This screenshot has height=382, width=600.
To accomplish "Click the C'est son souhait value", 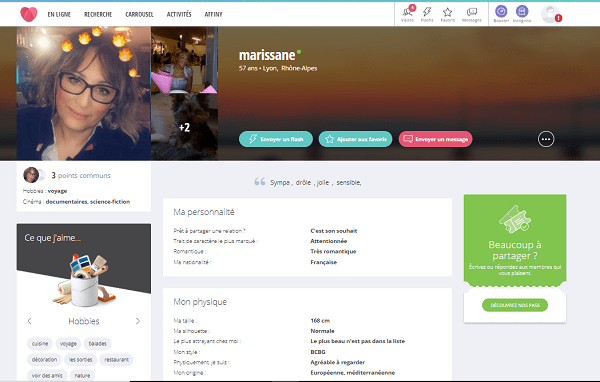I will pos(334,231).
